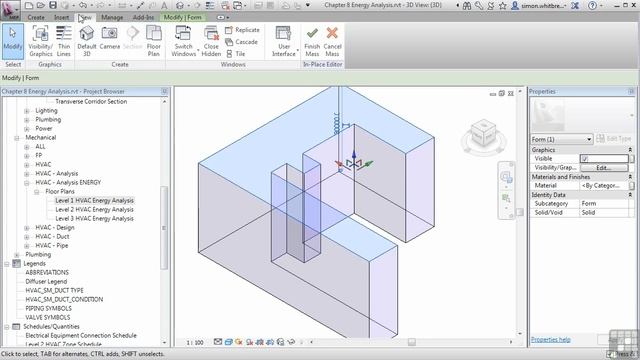Tile open windows
This screenshot has height=360, width=640.
pos(236,53)
